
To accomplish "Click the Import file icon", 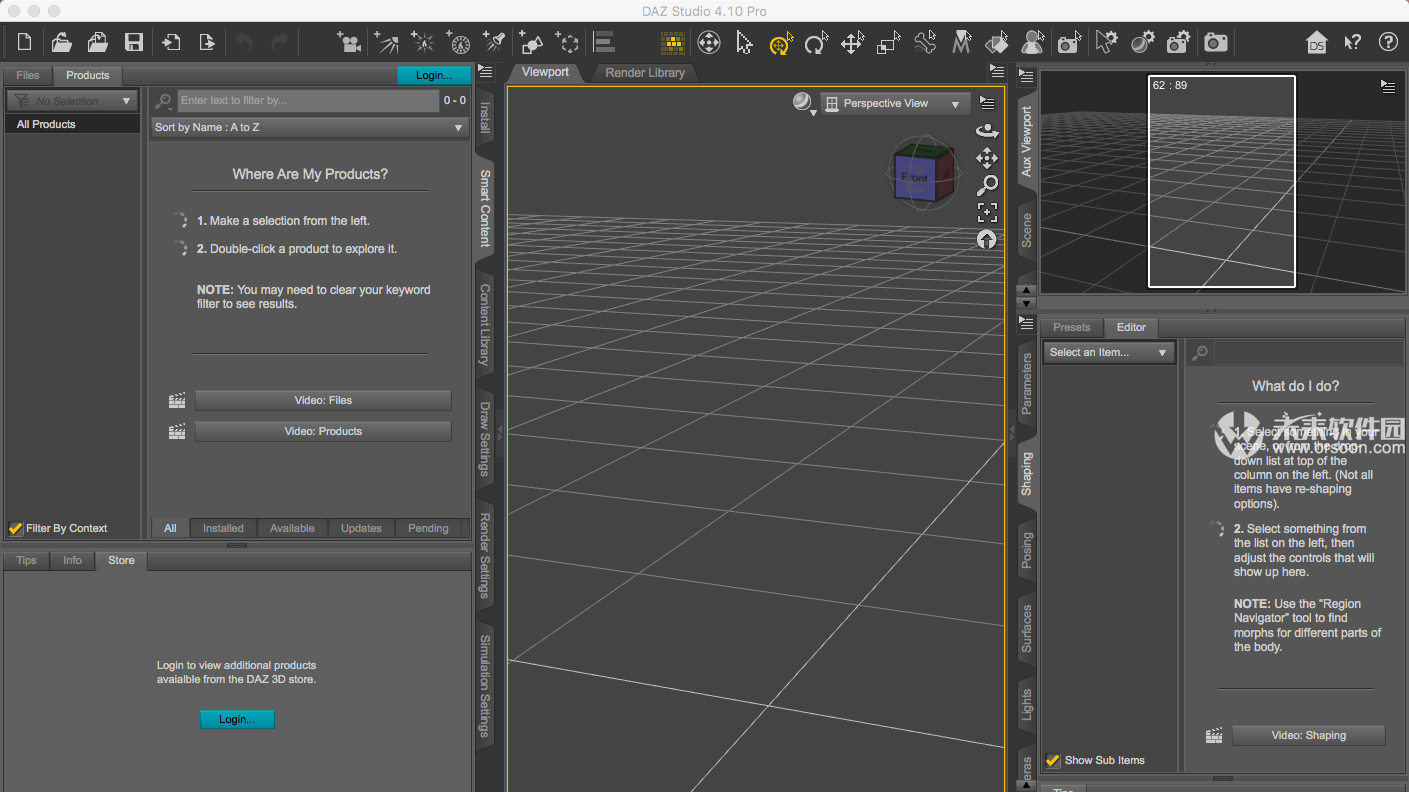I will tap(171, 42).
